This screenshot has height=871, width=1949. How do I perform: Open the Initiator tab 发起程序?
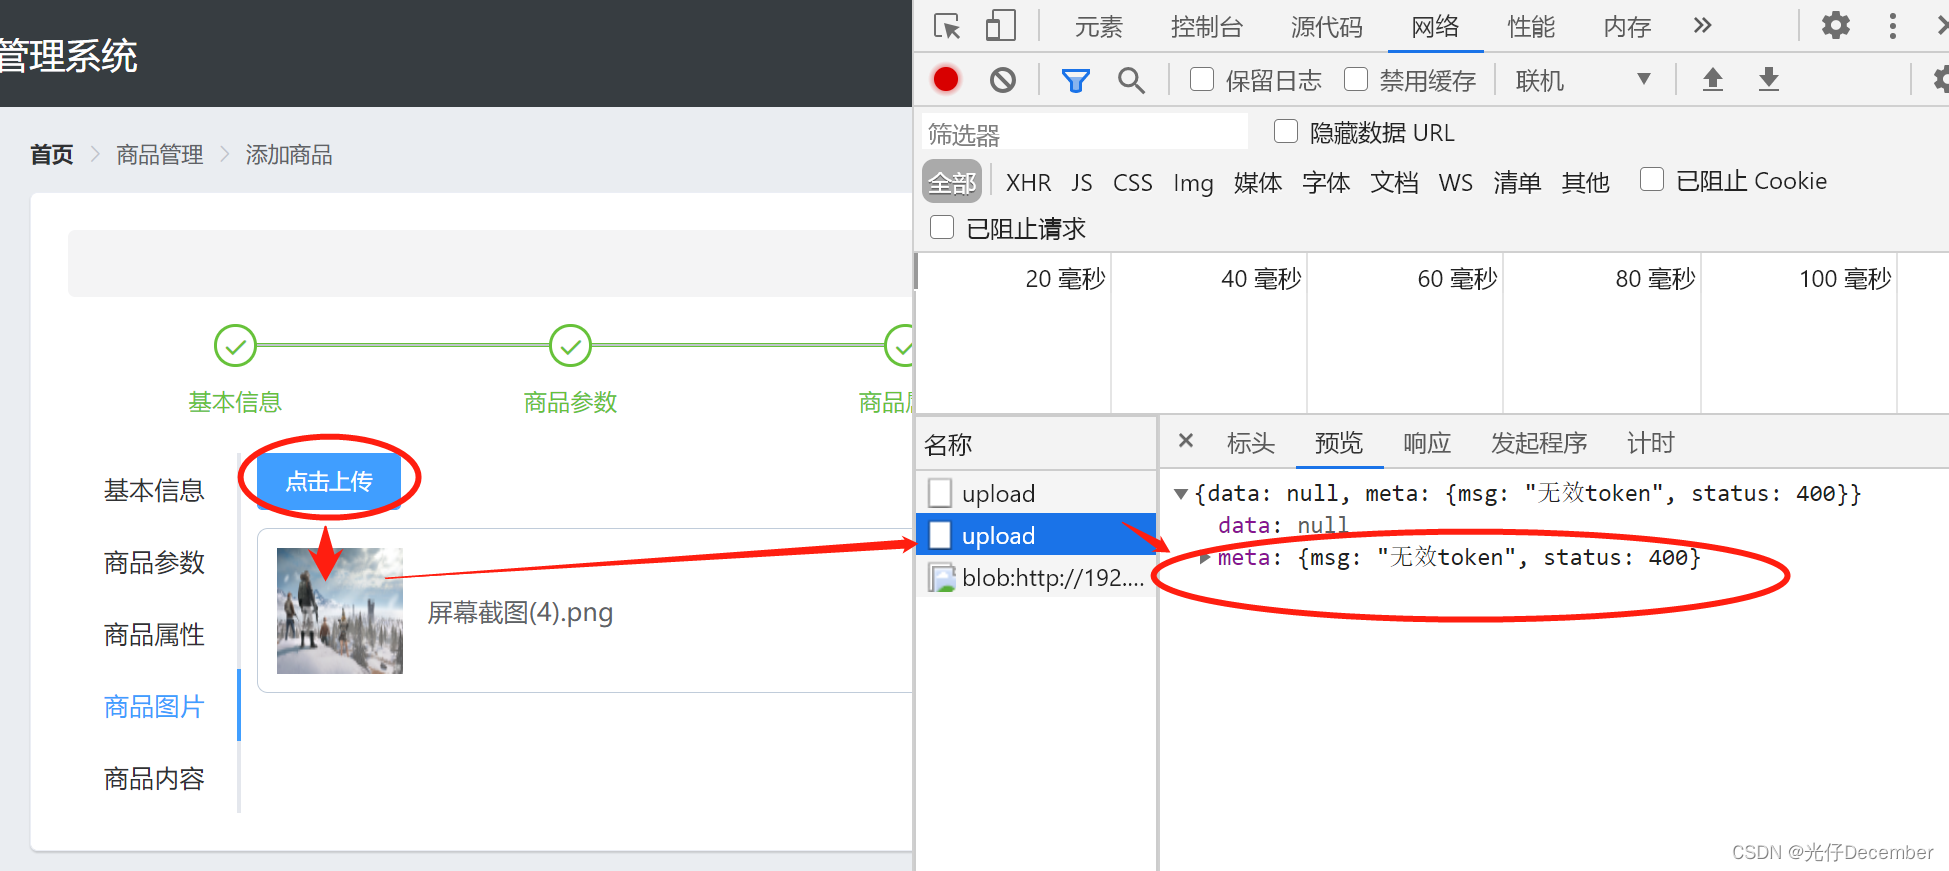coord(1538,443)
